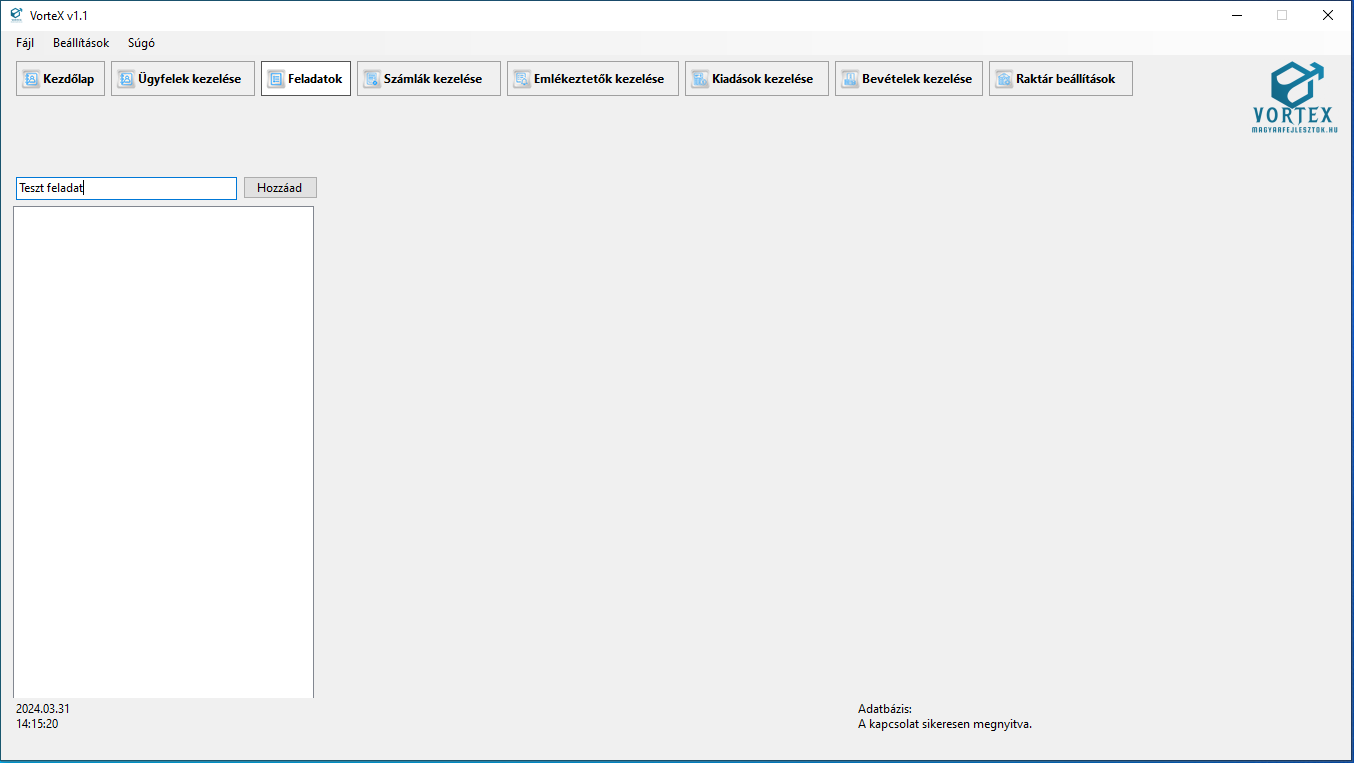
Task: Open the Beállítások menu
Action: tap(81, 43)
